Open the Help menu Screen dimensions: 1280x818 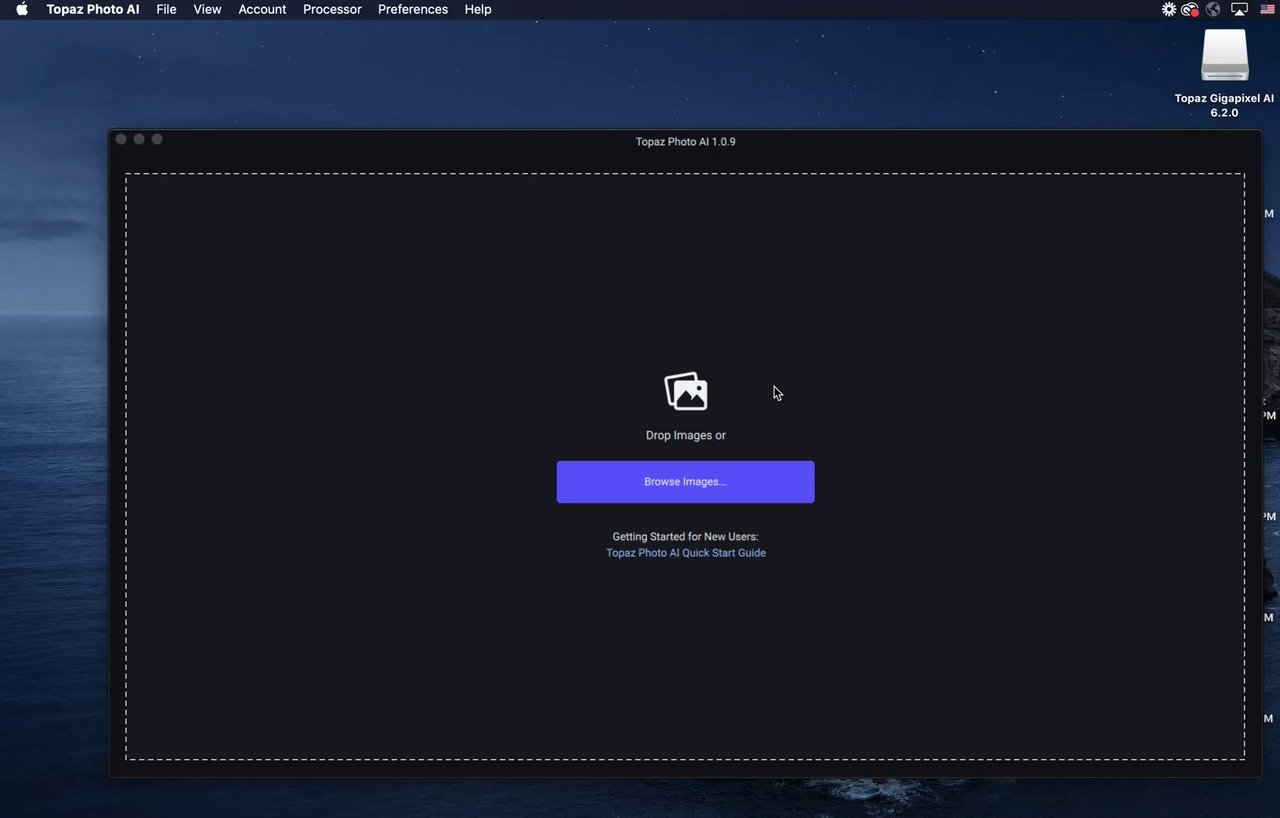pos(478,9)
